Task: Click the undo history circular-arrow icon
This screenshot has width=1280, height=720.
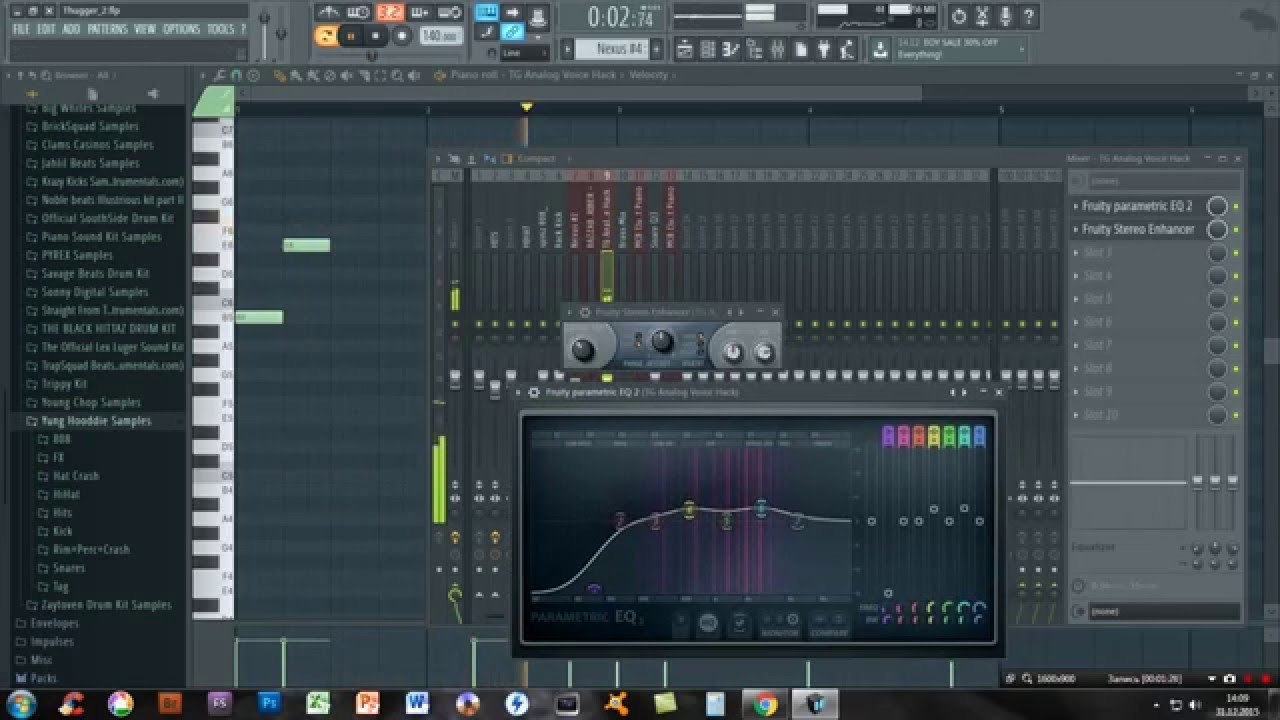Action: coord(959,17)
